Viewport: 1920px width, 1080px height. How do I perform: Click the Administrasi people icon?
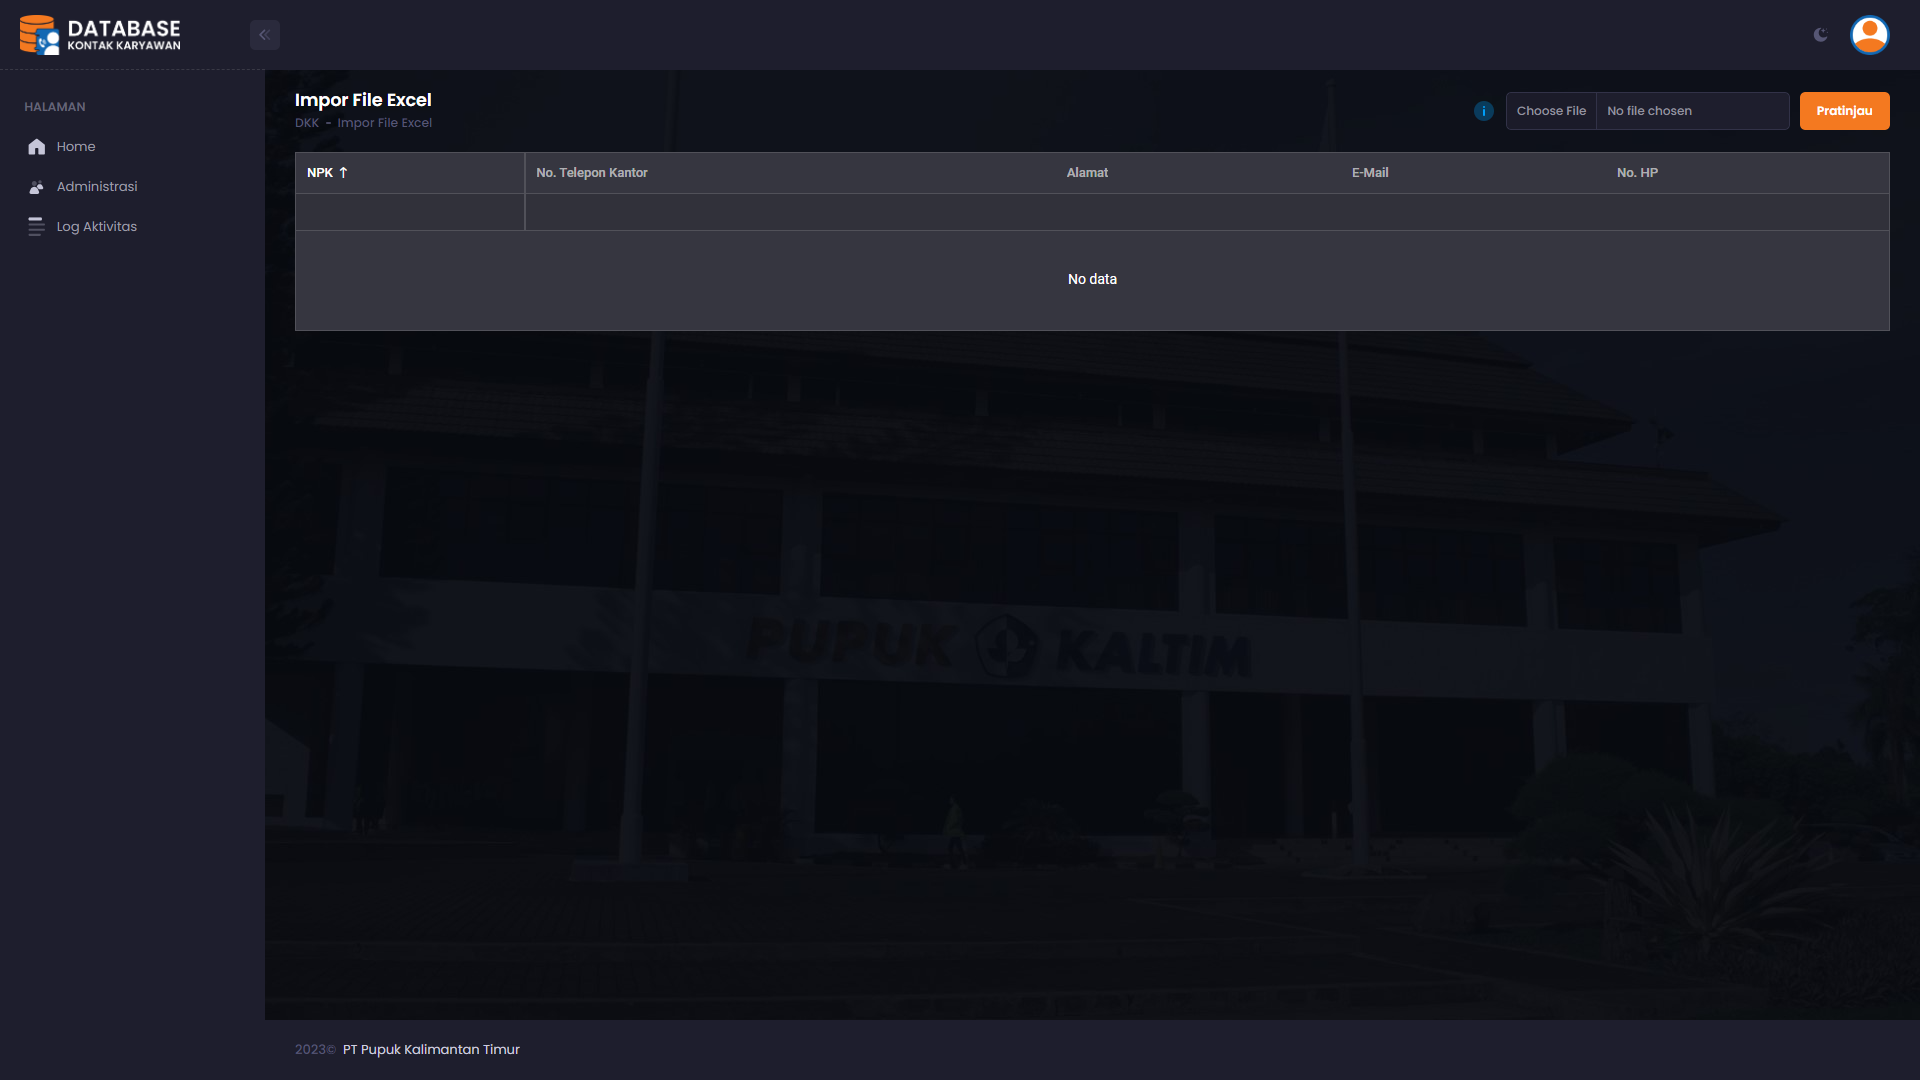(x=37, y=187)
